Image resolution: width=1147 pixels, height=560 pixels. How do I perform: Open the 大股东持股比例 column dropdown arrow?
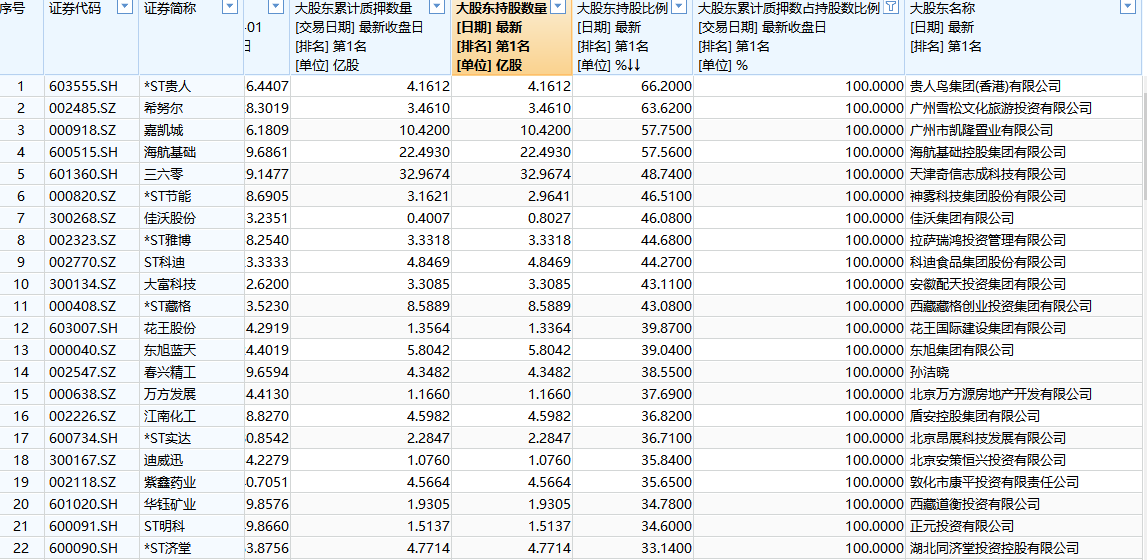tap(679, 7)
